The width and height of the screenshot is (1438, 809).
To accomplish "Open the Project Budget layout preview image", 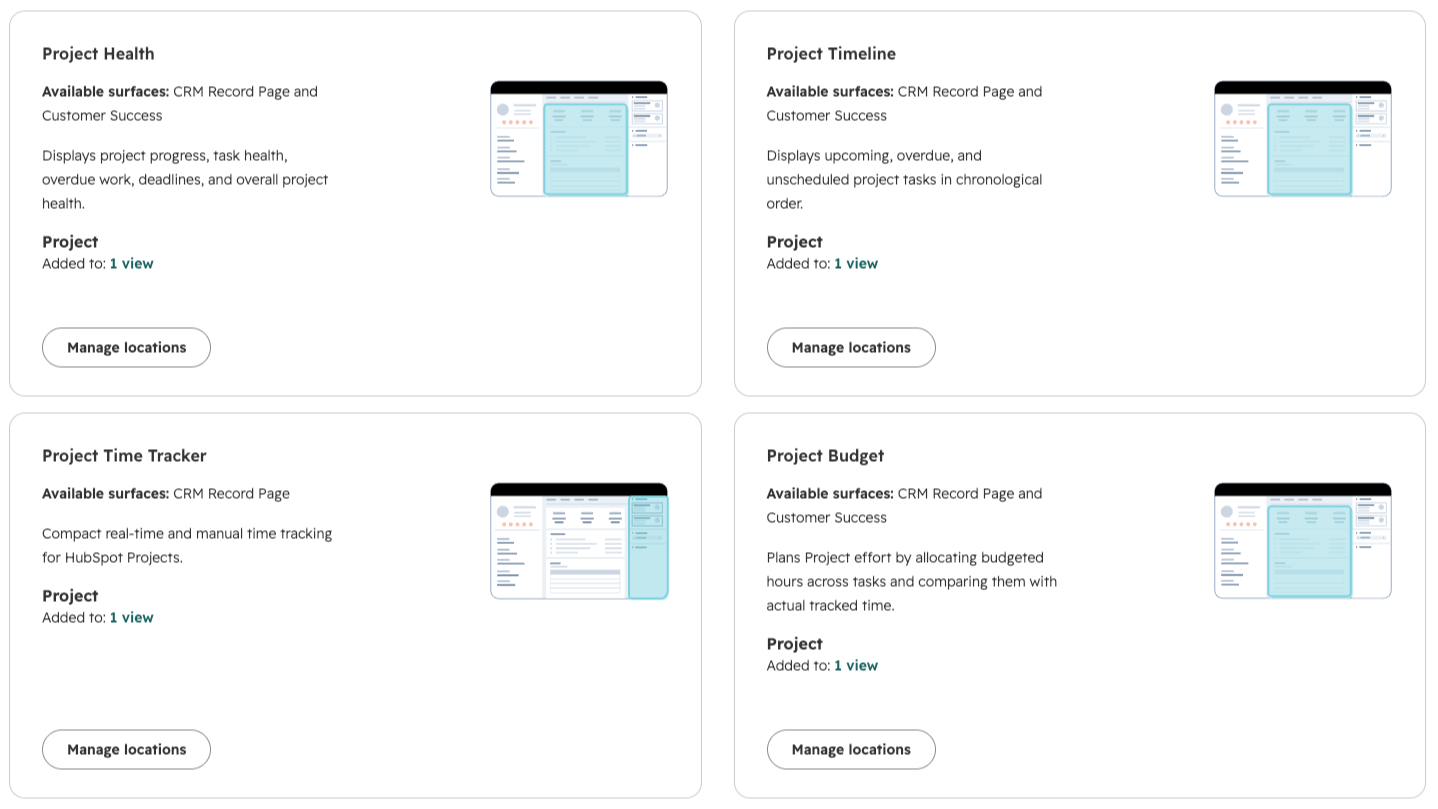I will pyautogui.click(x=1303, y=541).
